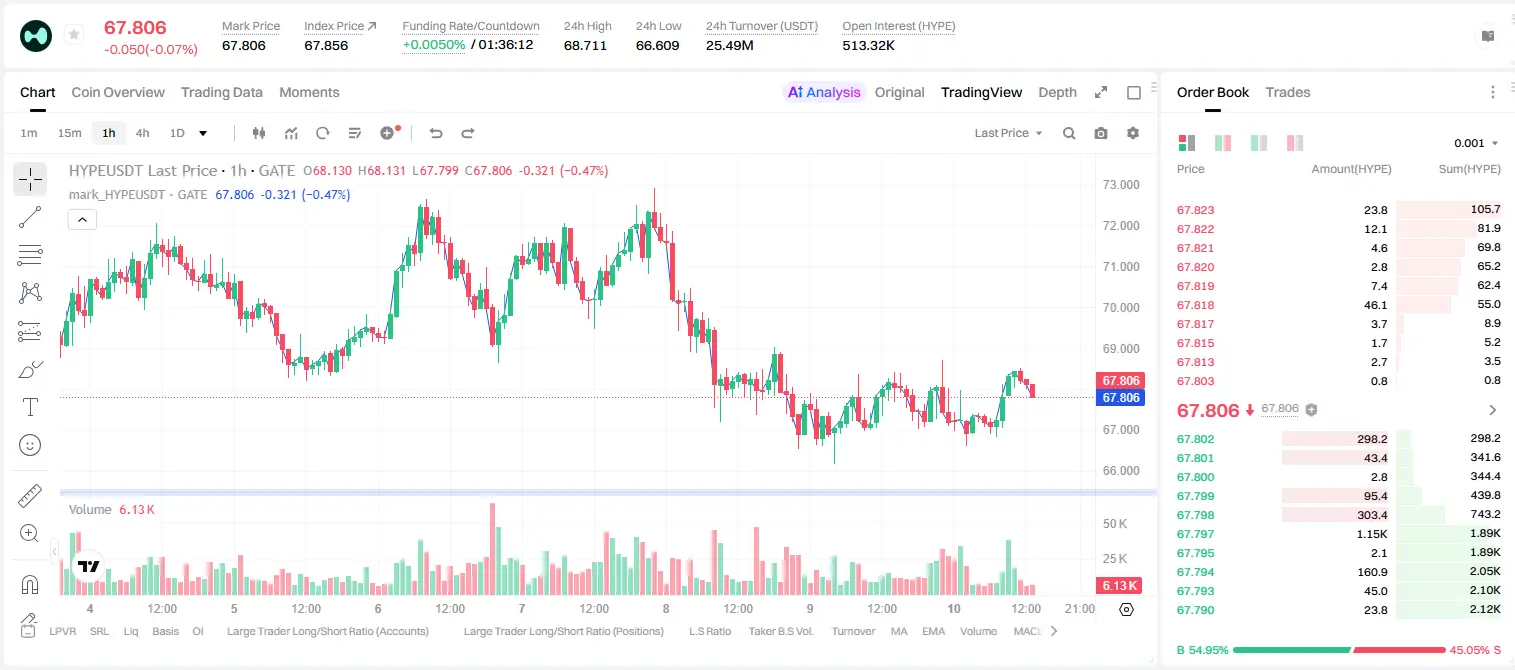The image size is (1515, 670).
Task: Select the text annotation tool
Action: (30, 407)
